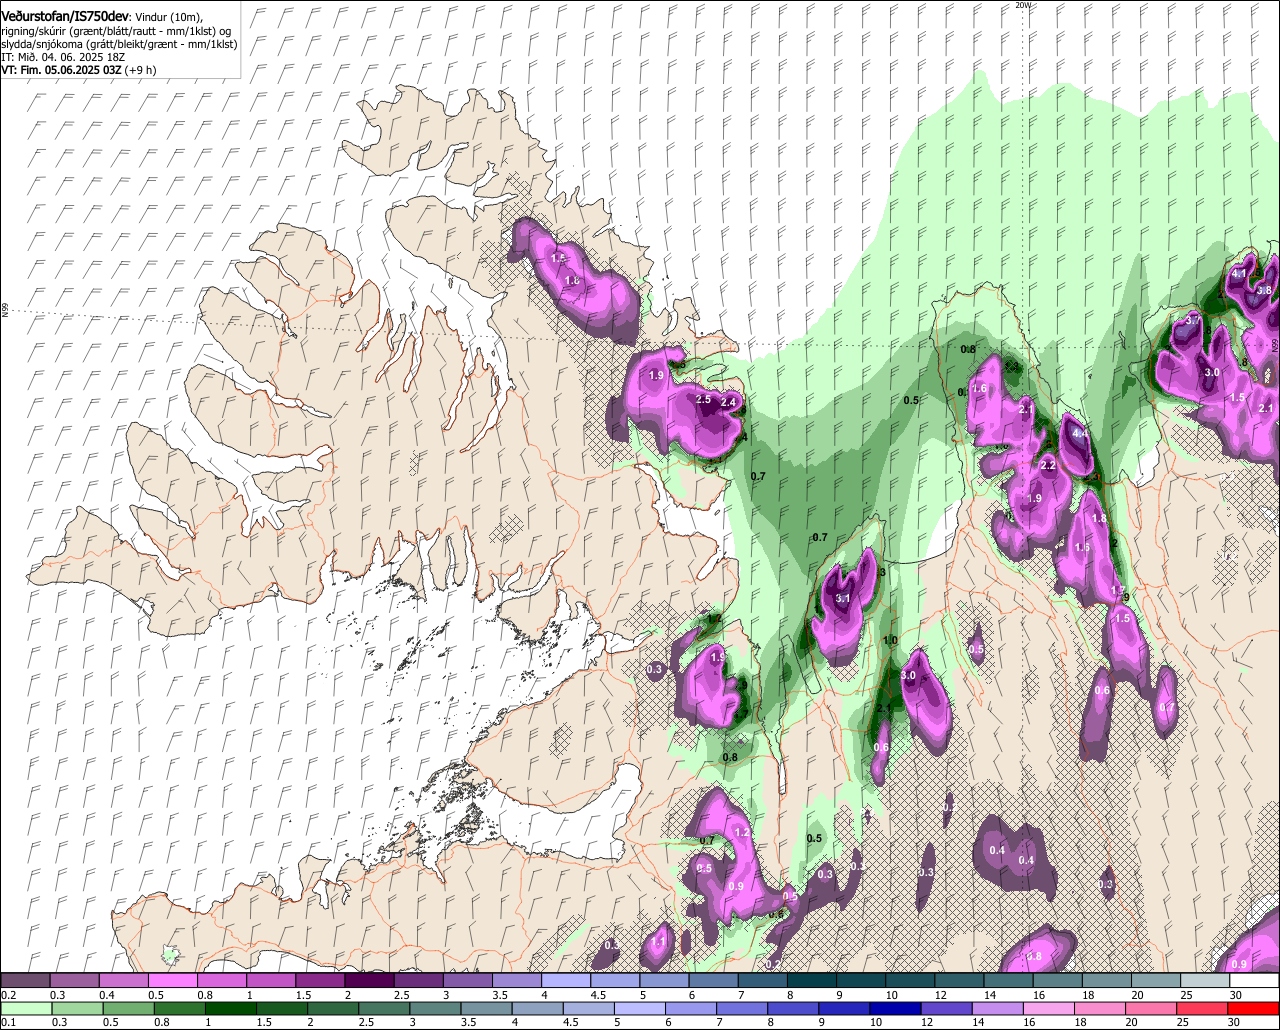Click the '0.2' label in the upper legend
The width and height of the screenshot is (1280, 1030).
point(9,995)
